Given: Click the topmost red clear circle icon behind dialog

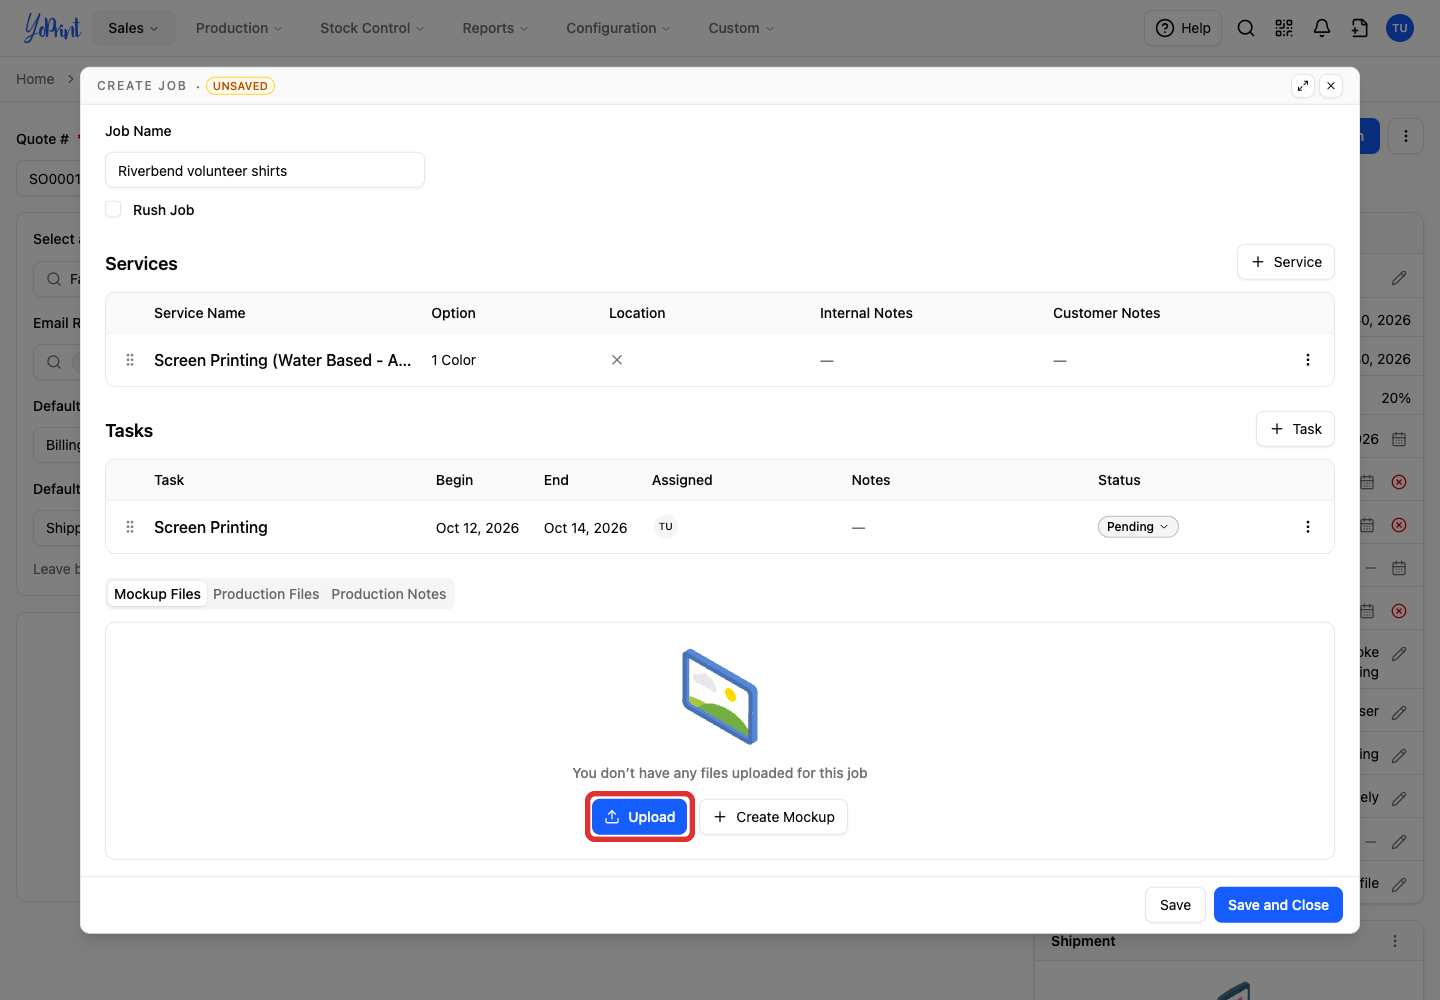Looking at the screenshot, I should 1399,482.
